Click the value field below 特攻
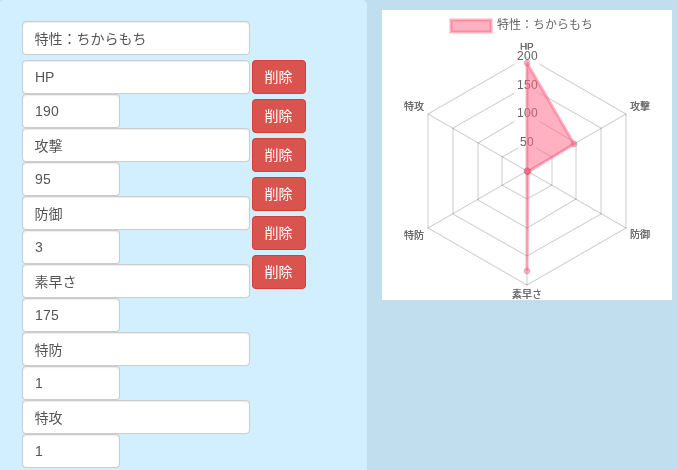The height and width of the screenshot is (470, 678). point(71,451)
